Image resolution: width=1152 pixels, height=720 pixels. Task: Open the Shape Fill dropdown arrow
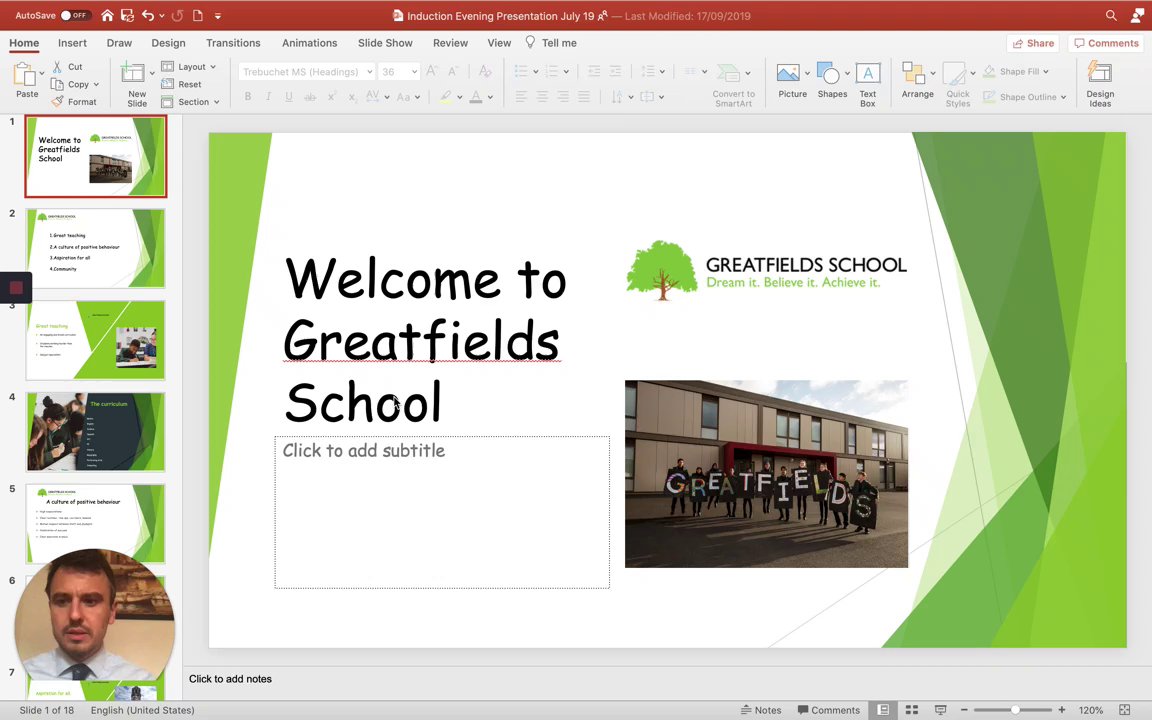click(x=1045, y=71)
